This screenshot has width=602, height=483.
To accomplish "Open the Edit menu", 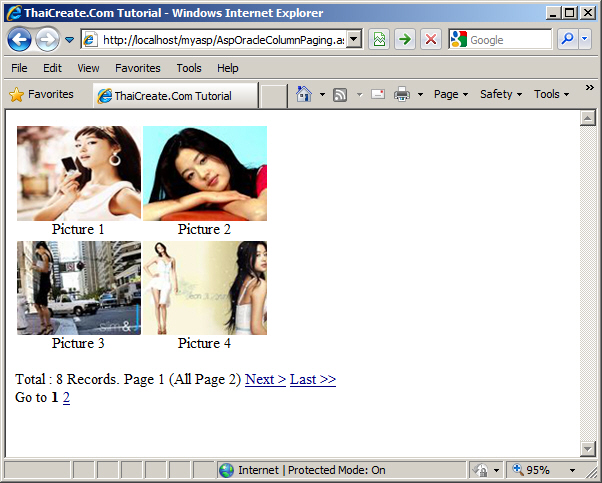I will pos(52,68).
